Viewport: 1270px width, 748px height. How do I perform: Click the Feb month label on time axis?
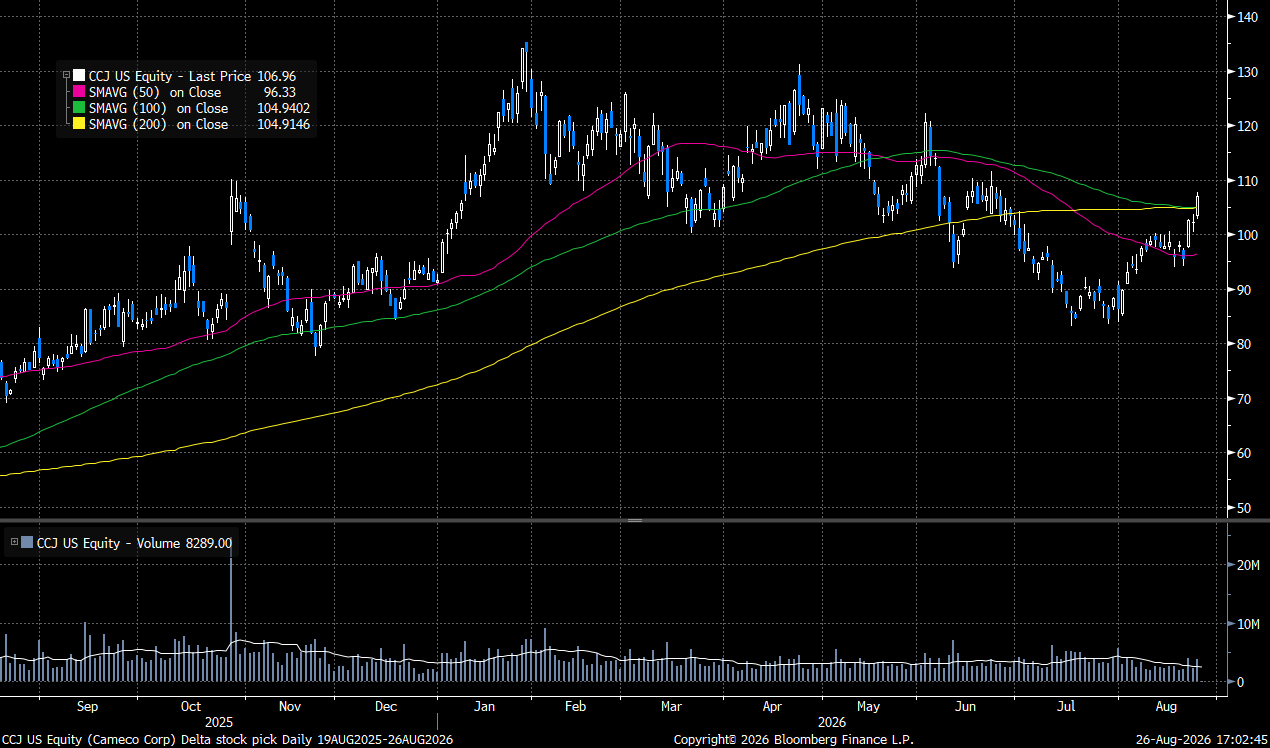pyautogui.click(x=575, y=707)
